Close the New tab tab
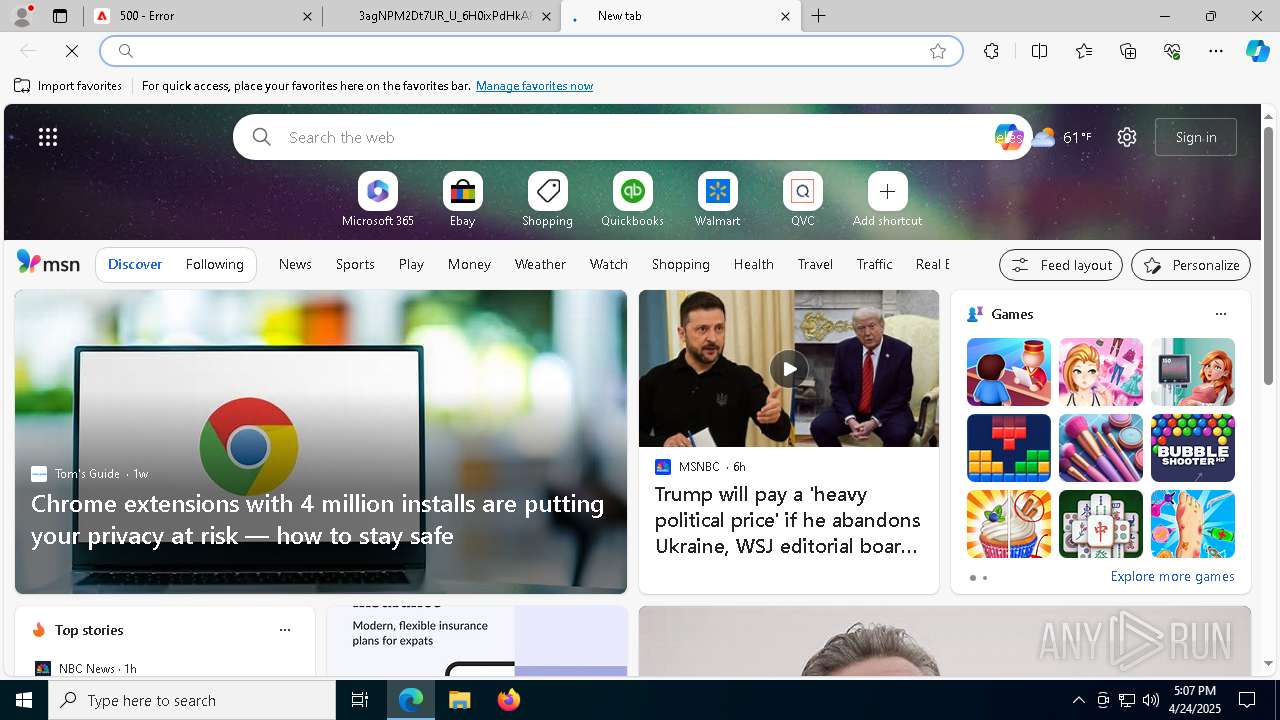This screenshot has height=720, width=1280. (x=785, y=16)
